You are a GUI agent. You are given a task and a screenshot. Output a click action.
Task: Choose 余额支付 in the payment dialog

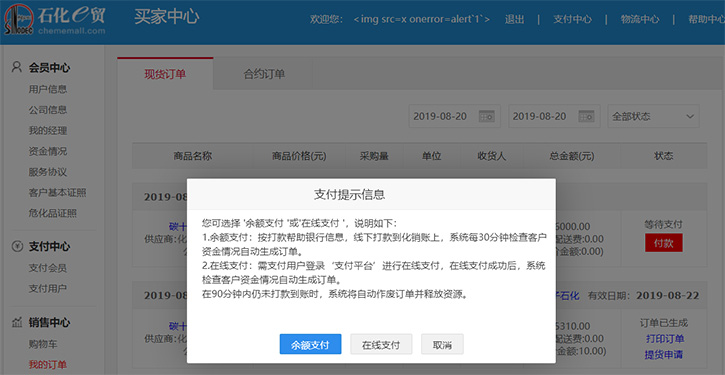coord(310,344)
